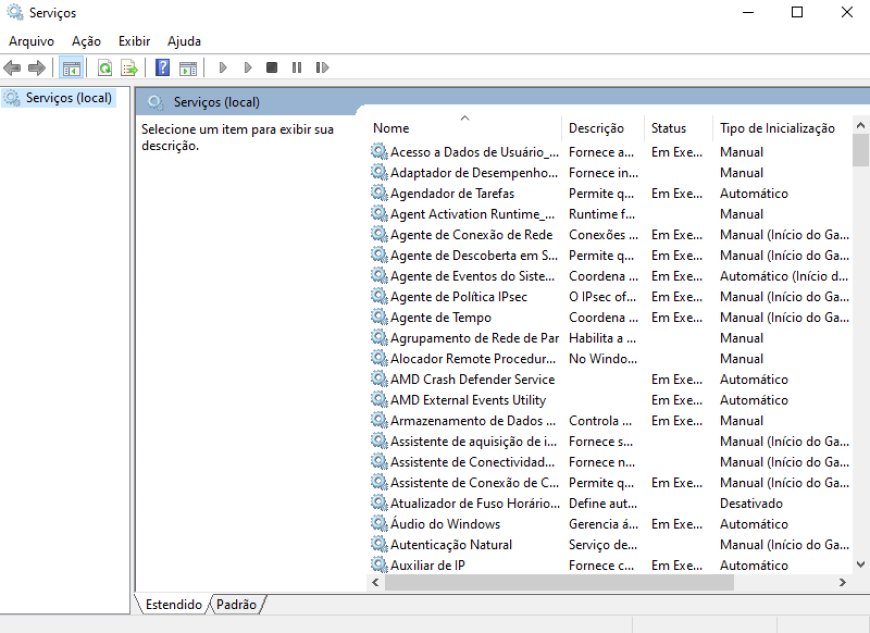Click the gear icon of AMD Crash Defender Service
The width and height of the screenshot is (870, 633).
379,379
